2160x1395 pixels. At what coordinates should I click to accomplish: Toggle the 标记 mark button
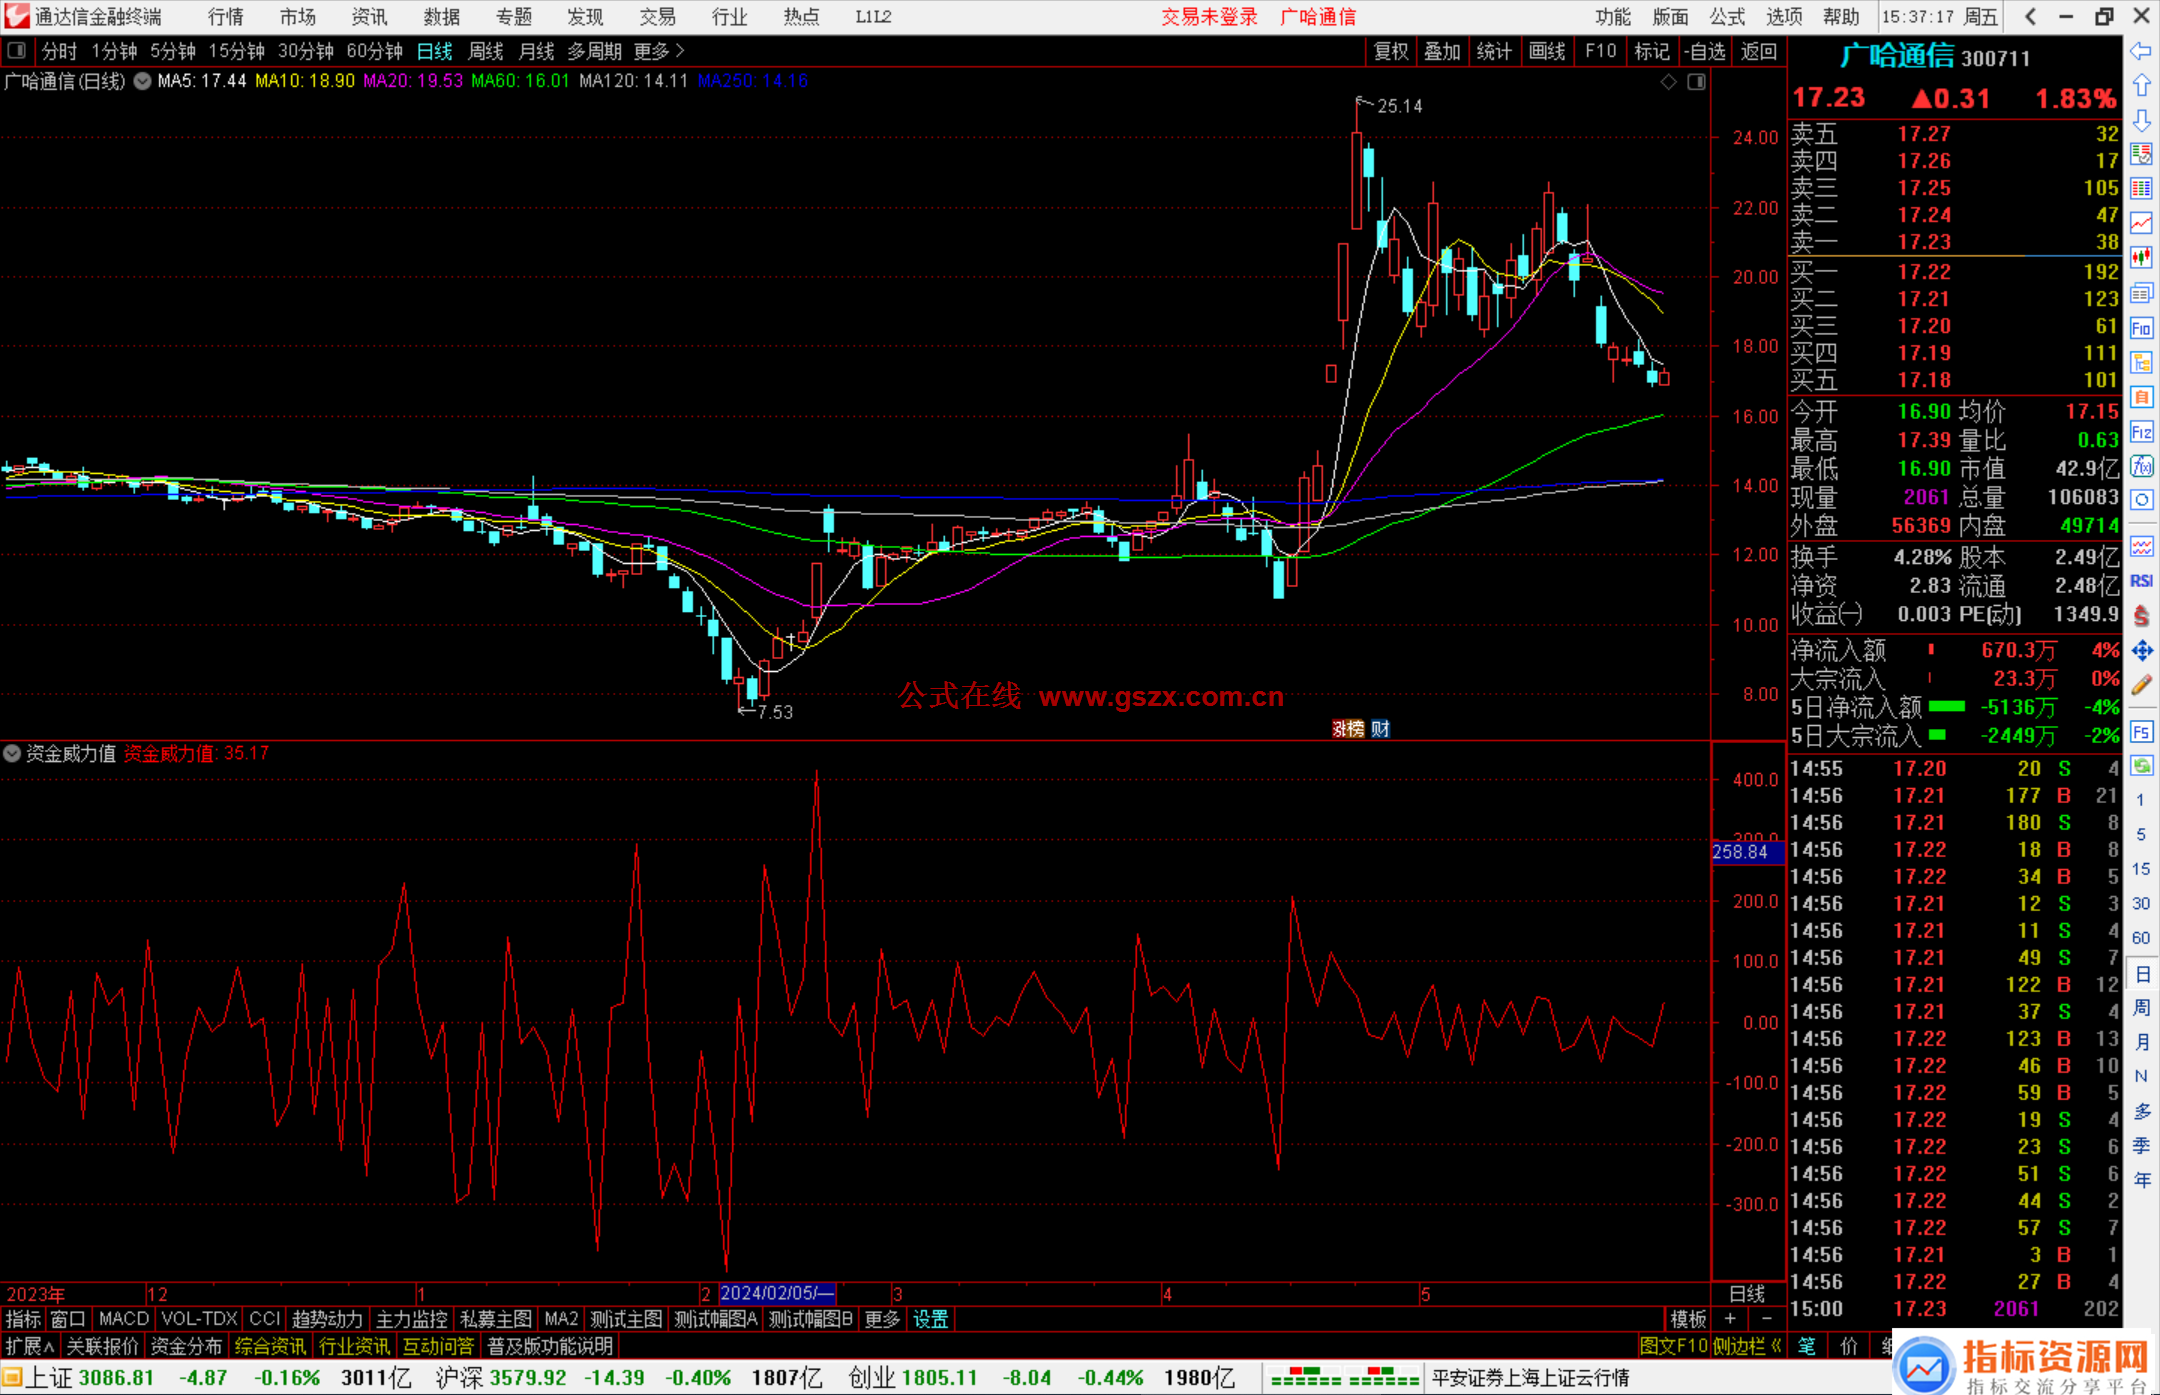point(1651,51)
